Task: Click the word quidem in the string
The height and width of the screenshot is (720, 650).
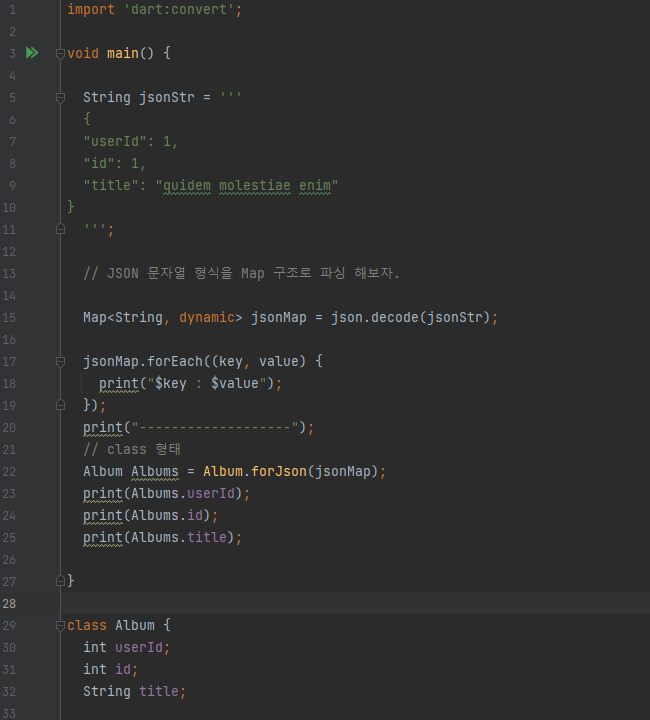Action: (x=187, y=186)
